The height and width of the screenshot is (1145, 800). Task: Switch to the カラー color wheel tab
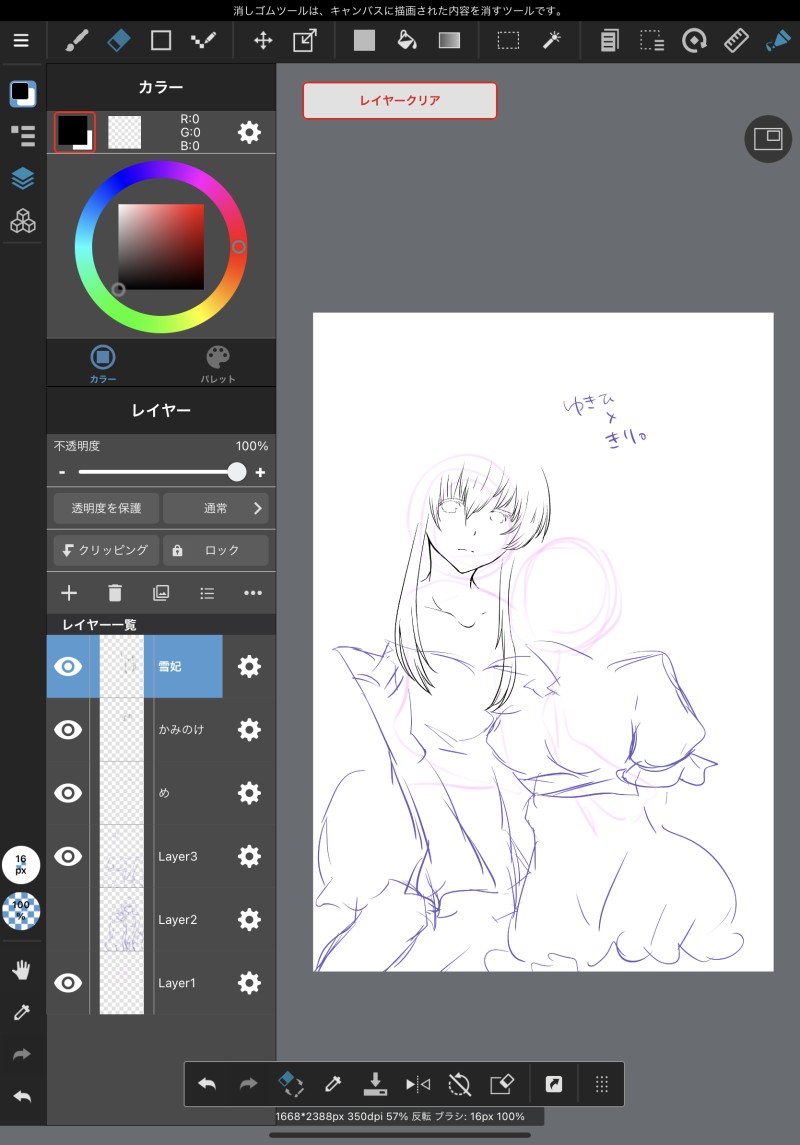click(x=103, y=364)
